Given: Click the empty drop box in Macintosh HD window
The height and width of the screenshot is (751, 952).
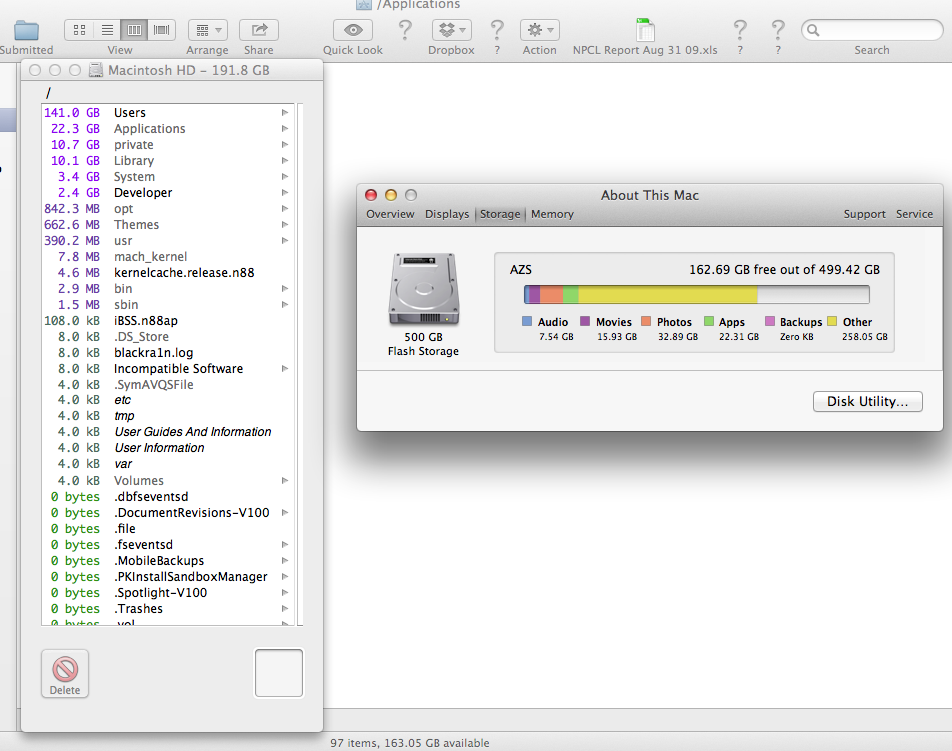Looking at the screenshot, I should [279, 673].
